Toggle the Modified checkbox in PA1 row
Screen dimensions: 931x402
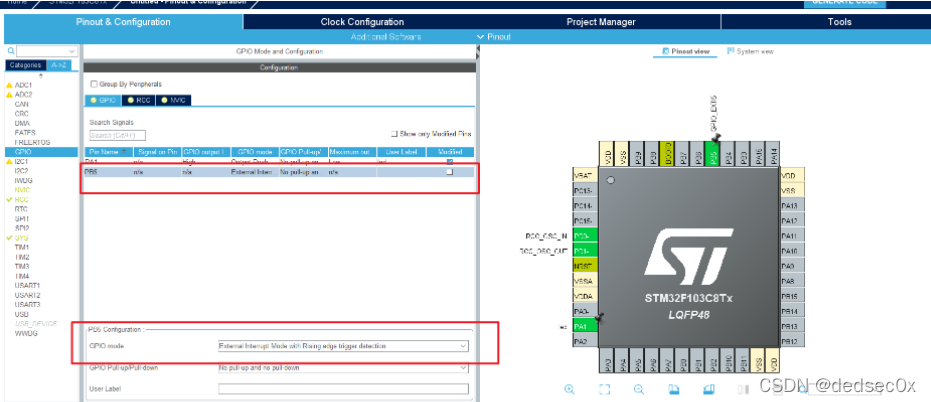449,162
